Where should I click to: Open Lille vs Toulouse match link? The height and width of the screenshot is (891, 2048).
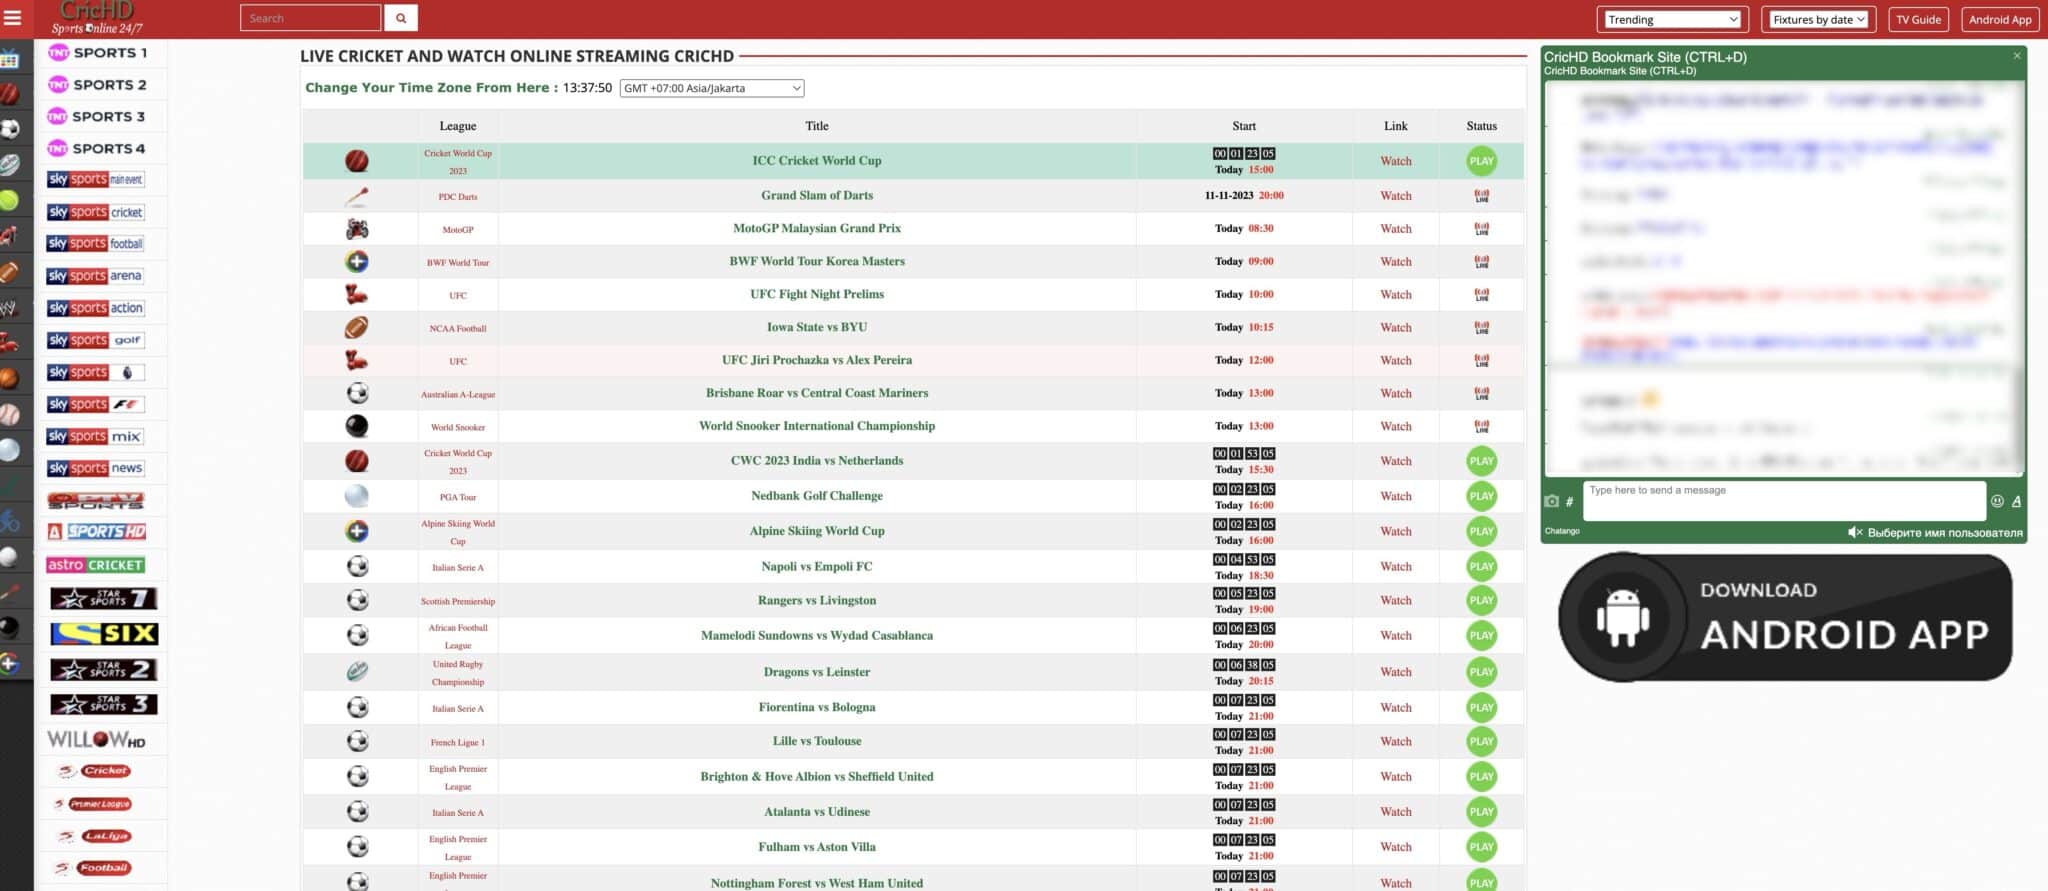(x=816, y=741)
